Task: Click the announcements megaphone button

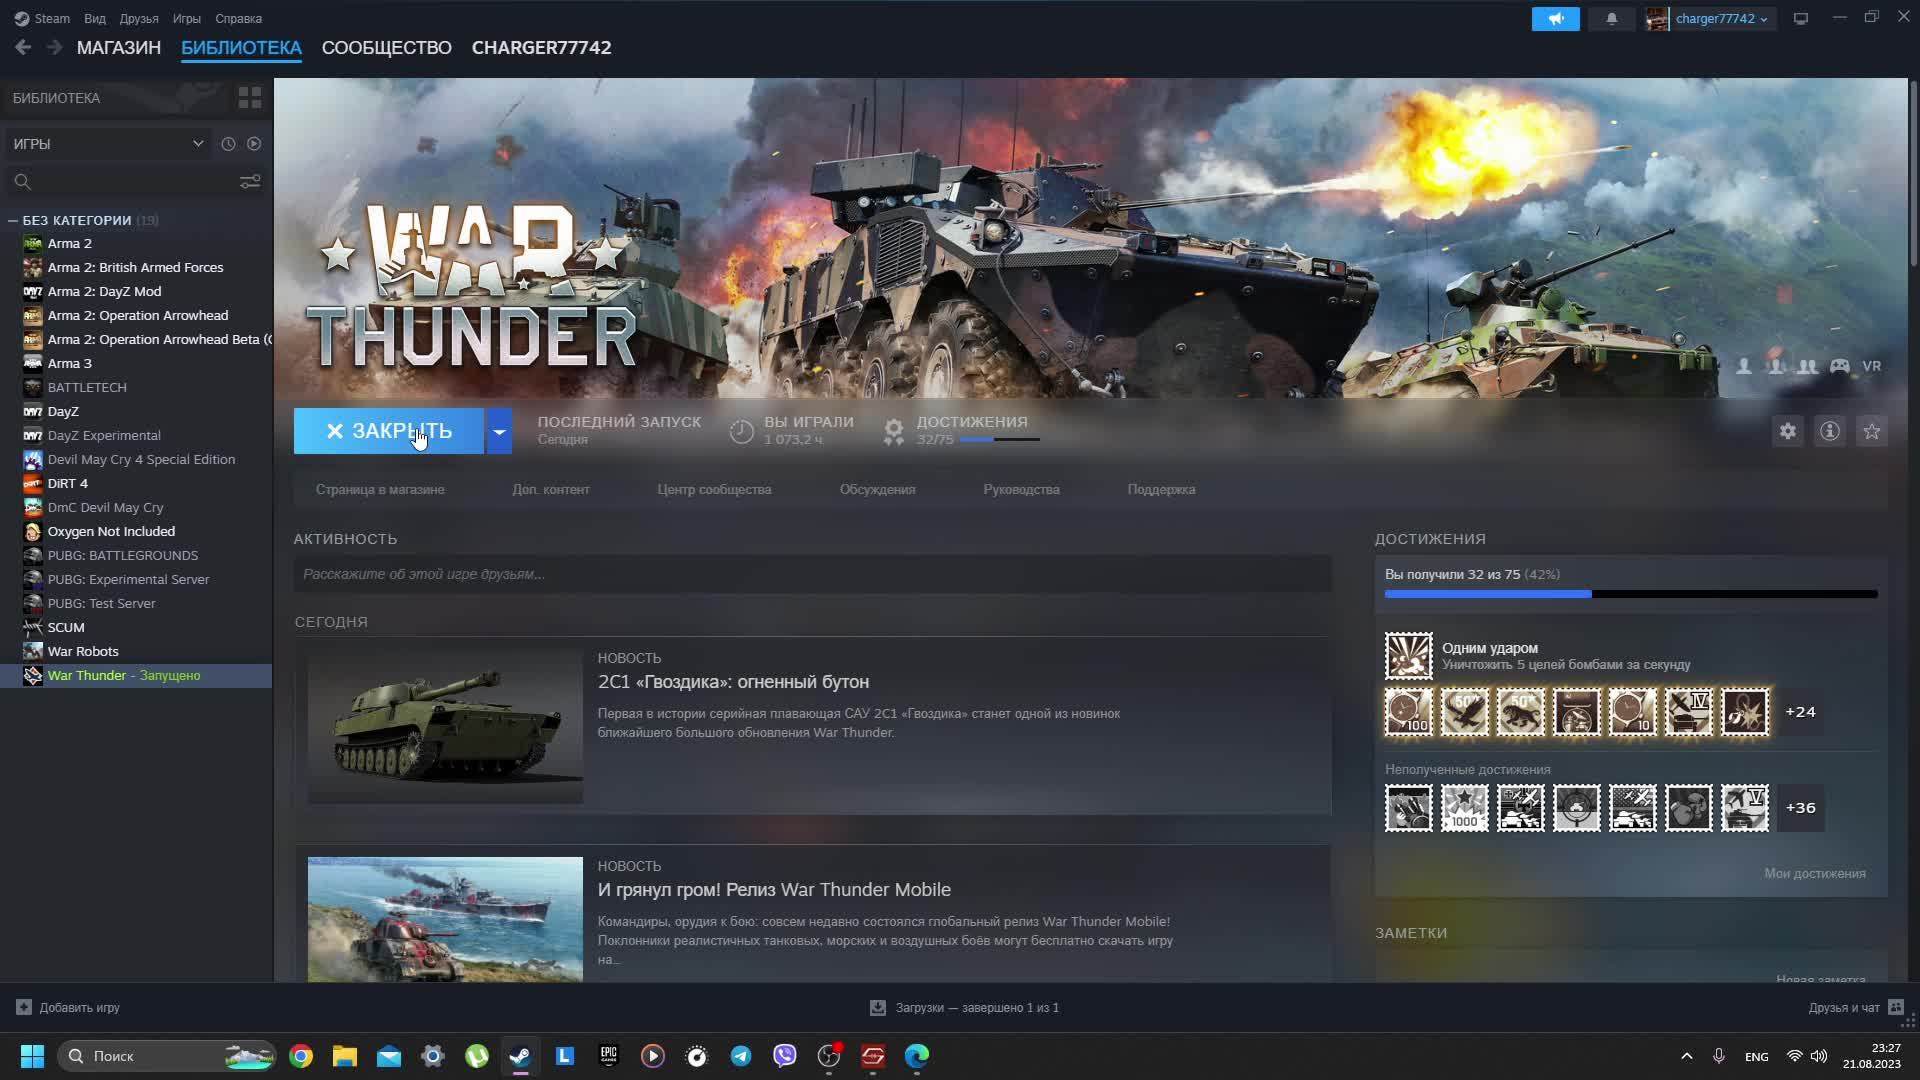Action: pyautogui.click(x=1555, y=19)
